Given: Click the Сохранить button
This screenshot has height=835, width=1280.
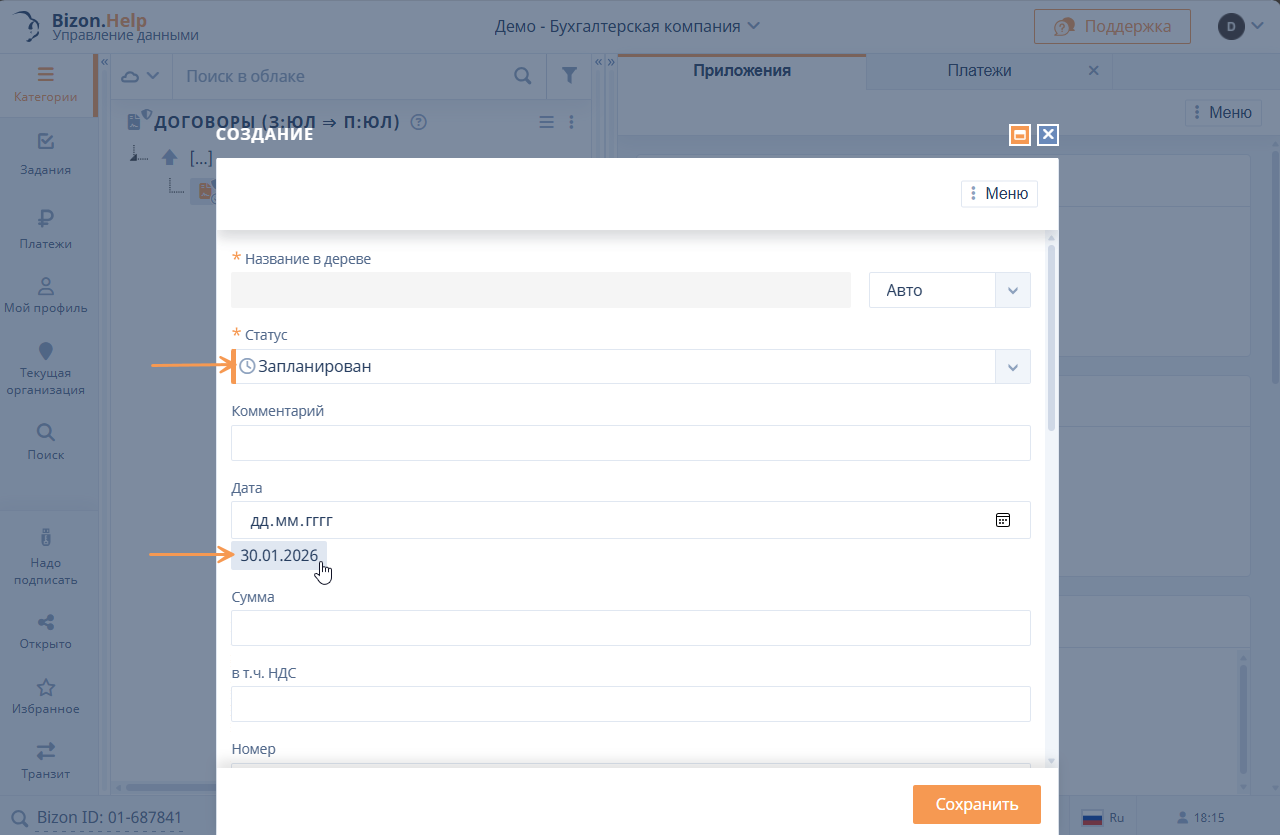Looking at the screenshot, I should (x=976, y=804).
